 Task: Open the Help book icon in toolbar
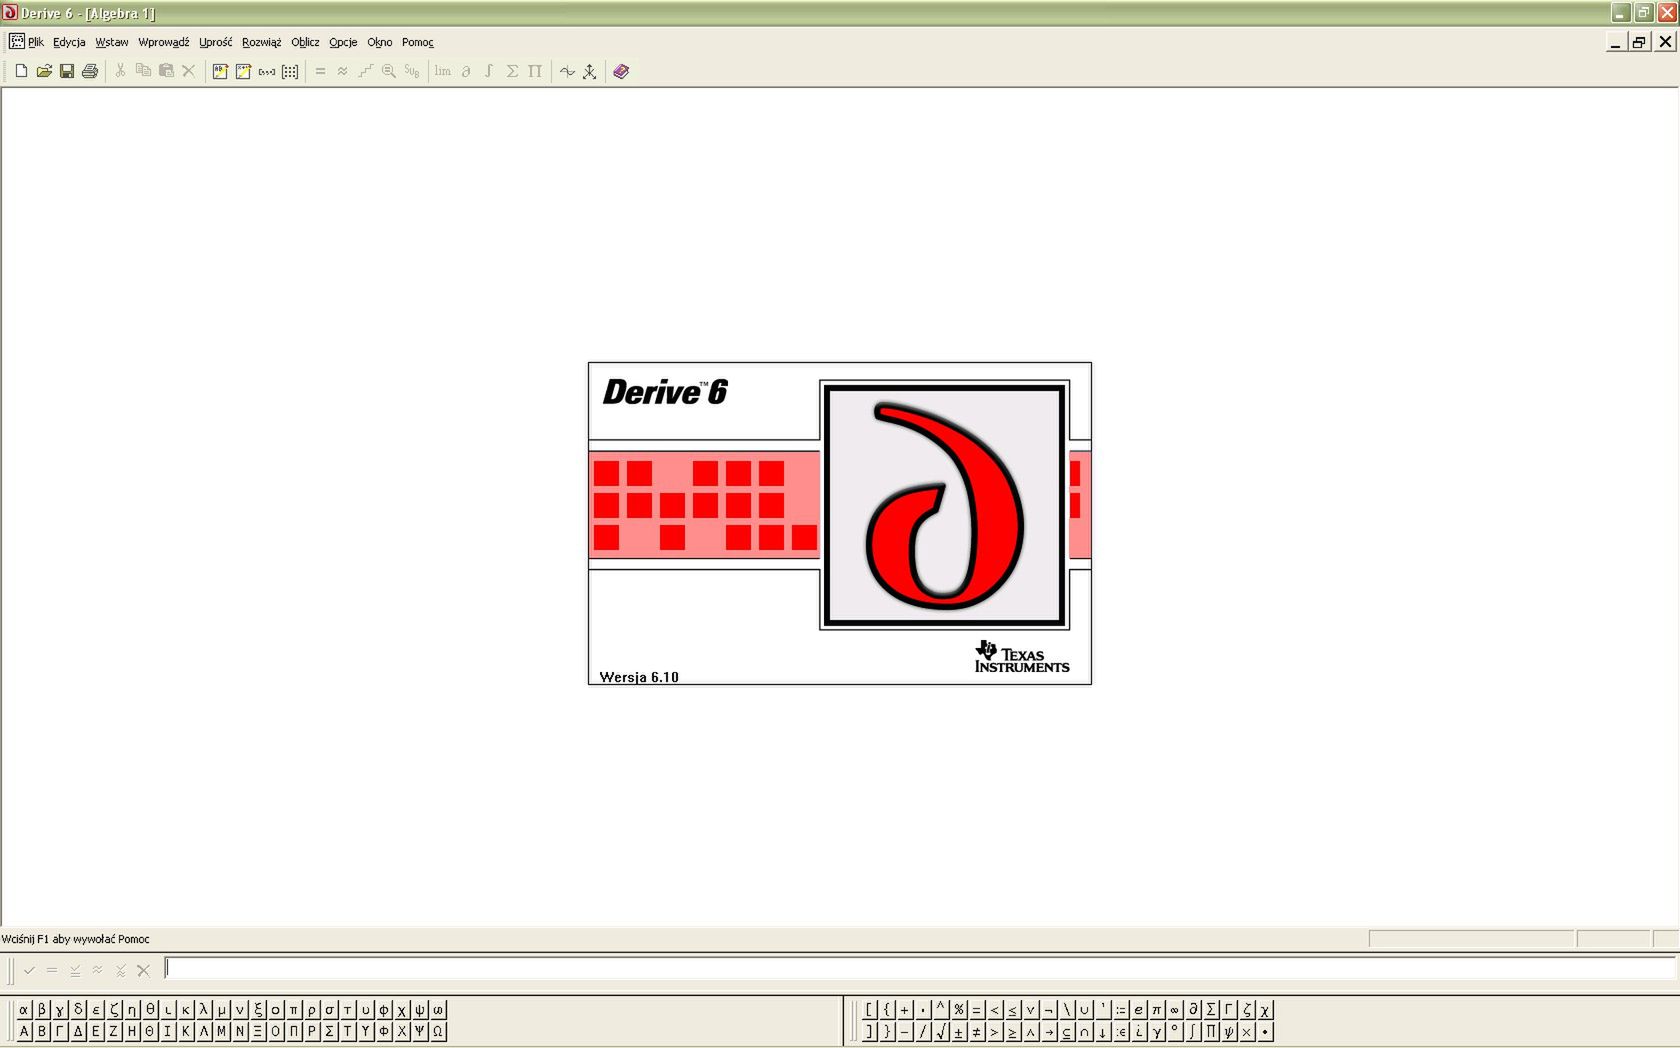(621, 71)
